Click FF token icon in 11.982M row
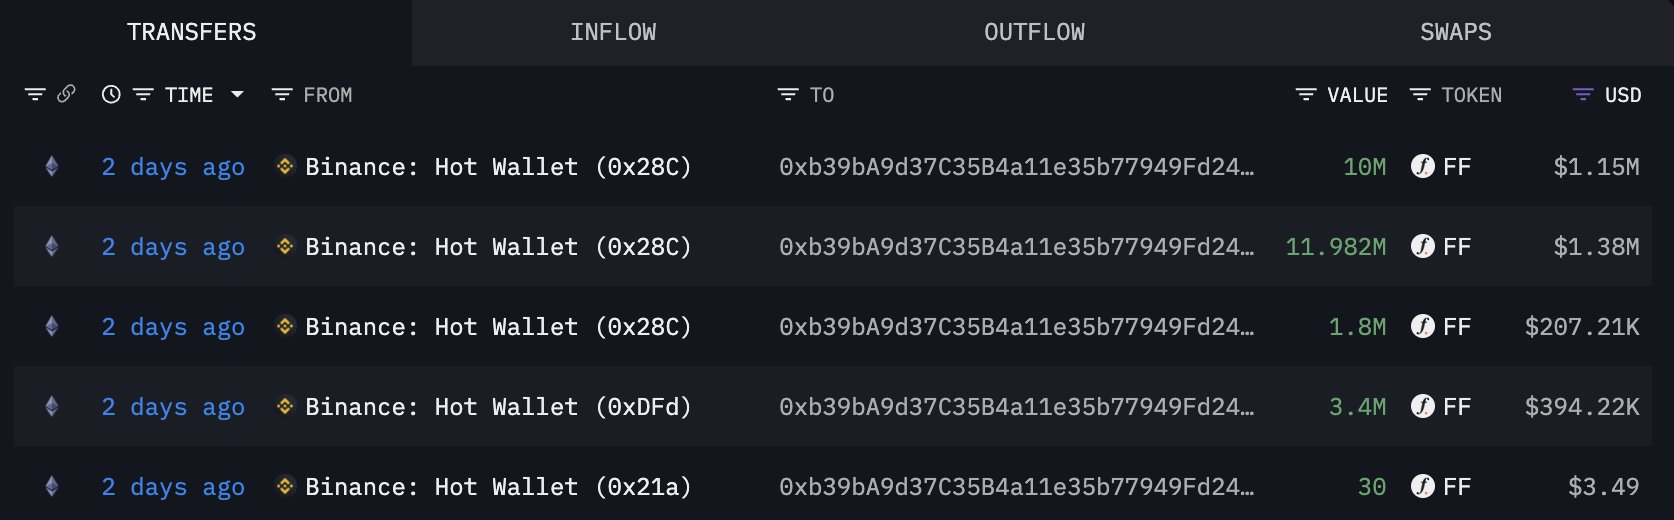The width and height of the screenshot is (1674, 520). [1422, 246]
